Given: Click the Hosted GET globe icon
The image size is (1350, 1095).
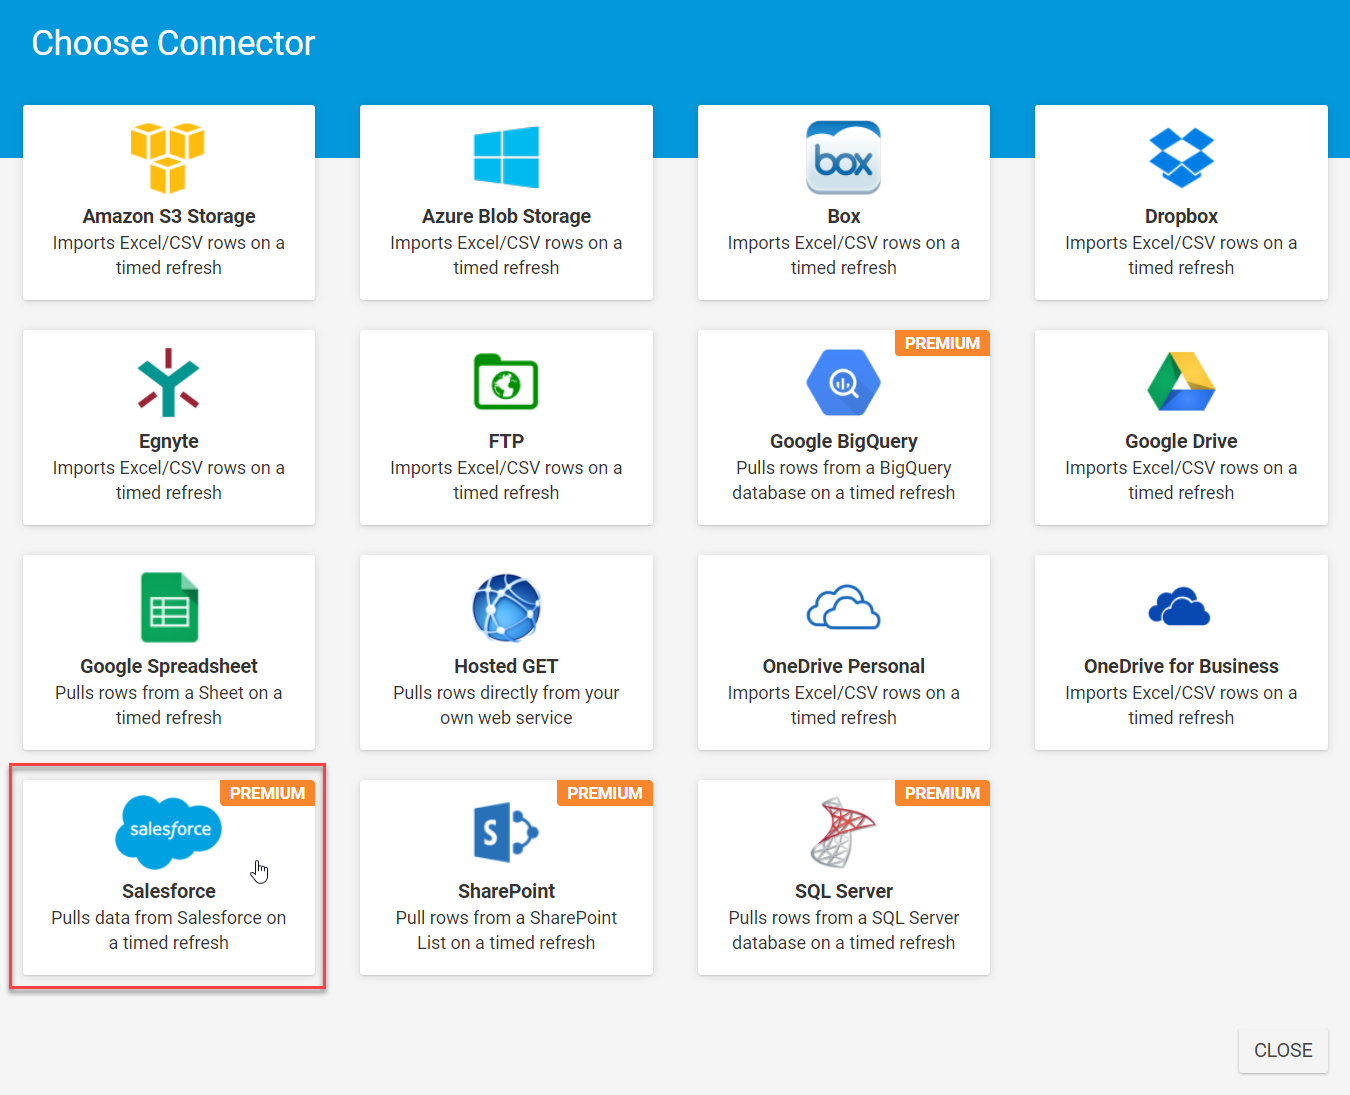Looking at the screenshot, I should (x=506, y=607).
